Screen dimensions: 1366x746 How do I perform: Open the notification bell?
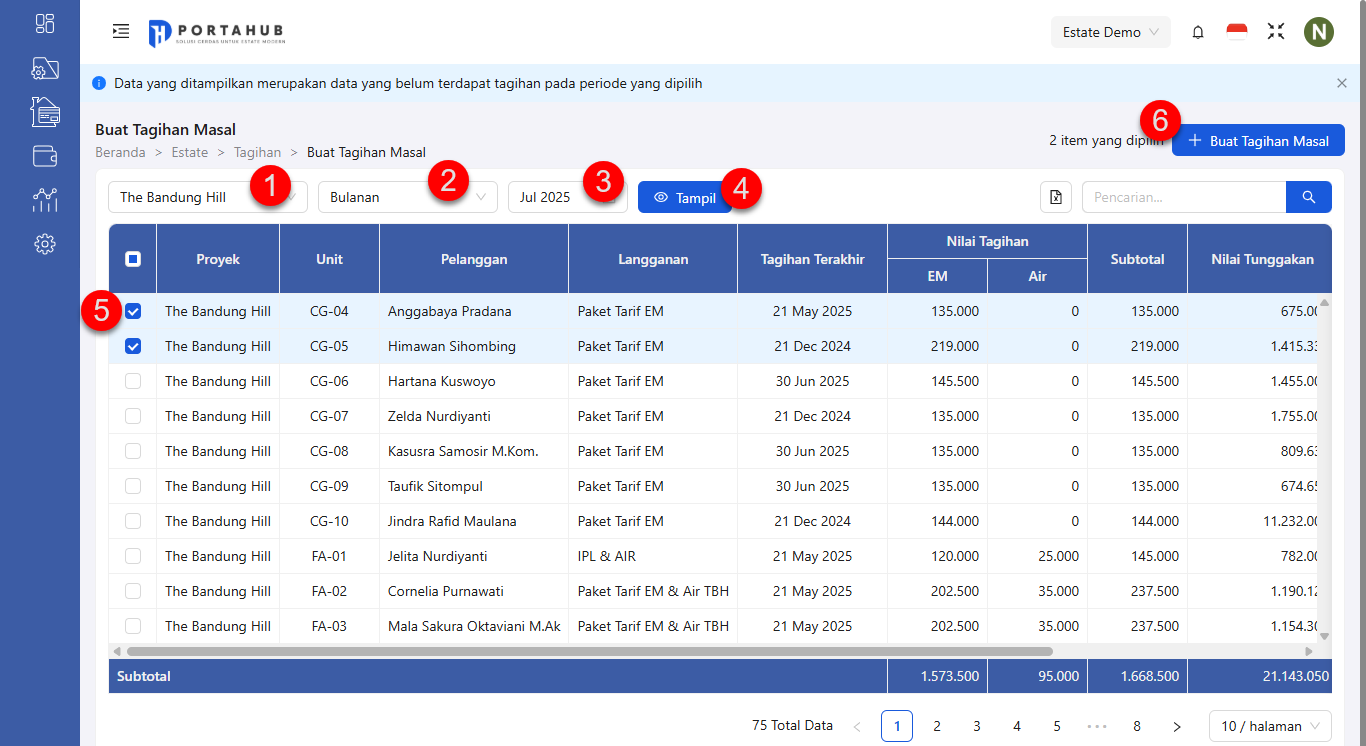[1198, 32]
